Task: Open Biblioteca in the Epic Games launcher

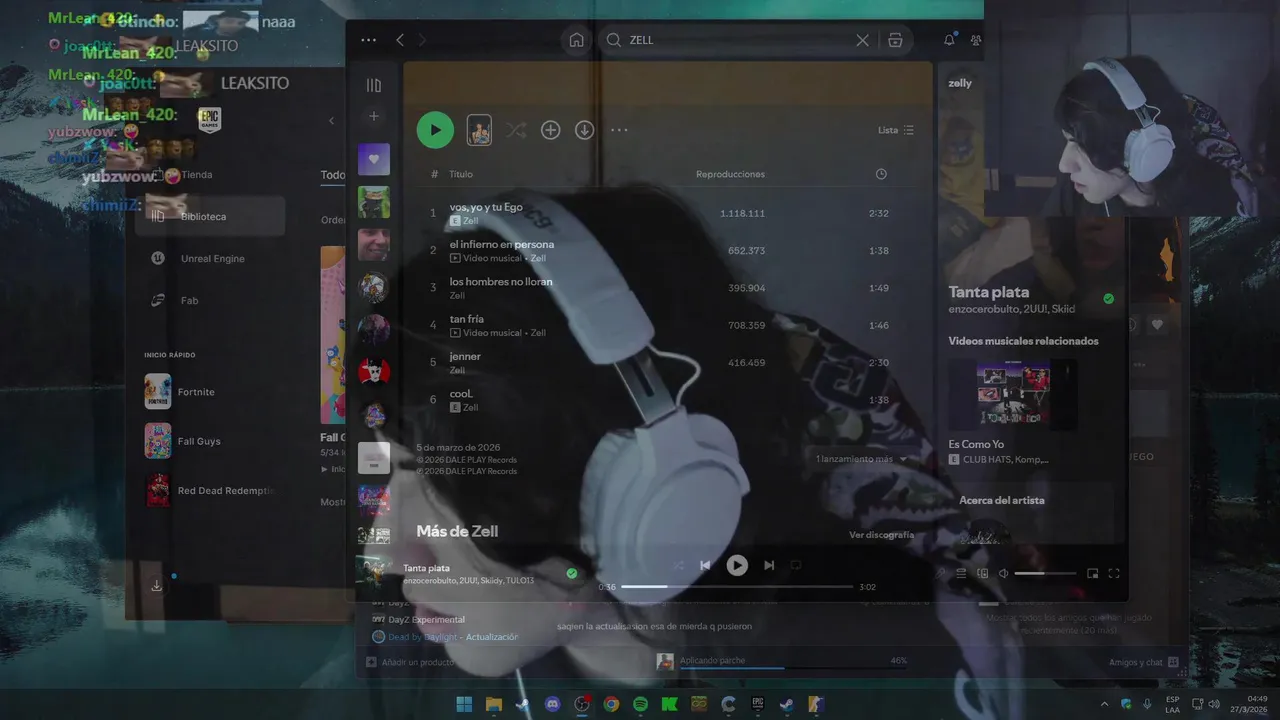Action: click(x=210, y=216)
